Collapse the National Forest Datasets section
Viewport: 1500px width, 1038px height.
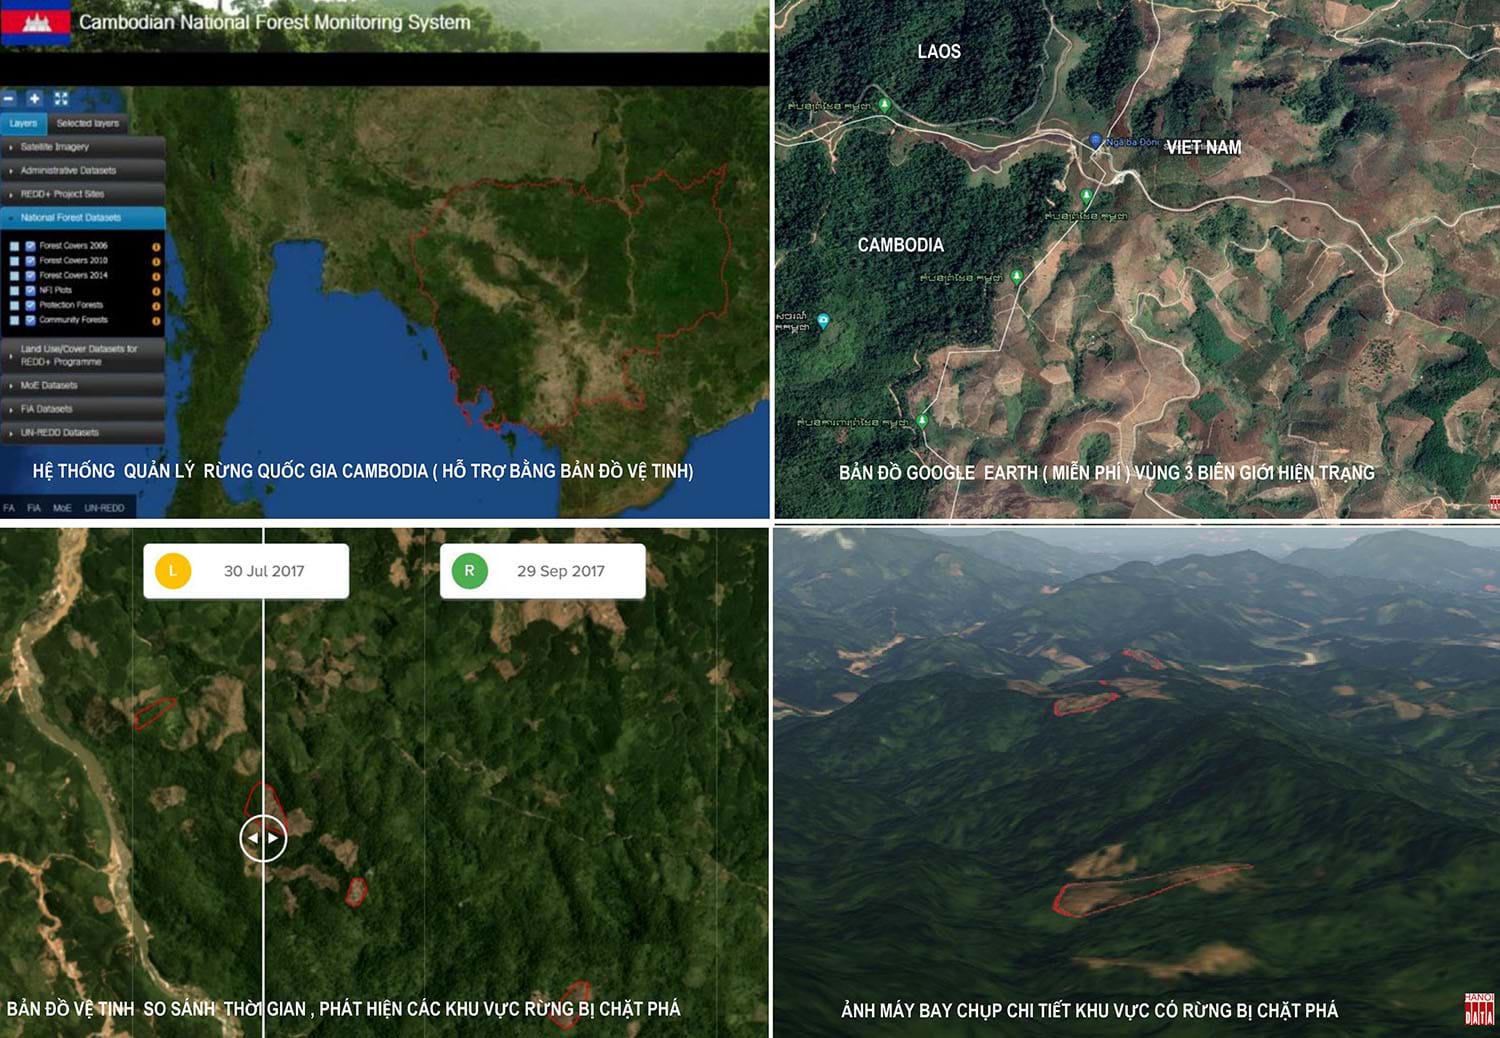[x=84, y=218]
